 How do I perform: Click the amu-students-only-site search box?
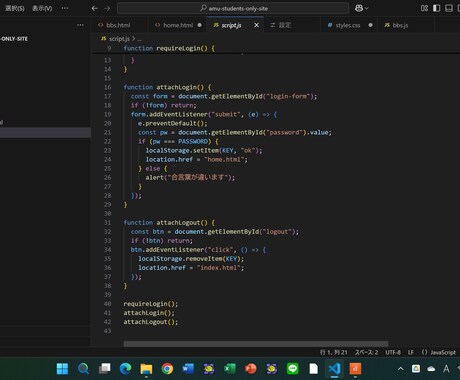click(233, 8)
